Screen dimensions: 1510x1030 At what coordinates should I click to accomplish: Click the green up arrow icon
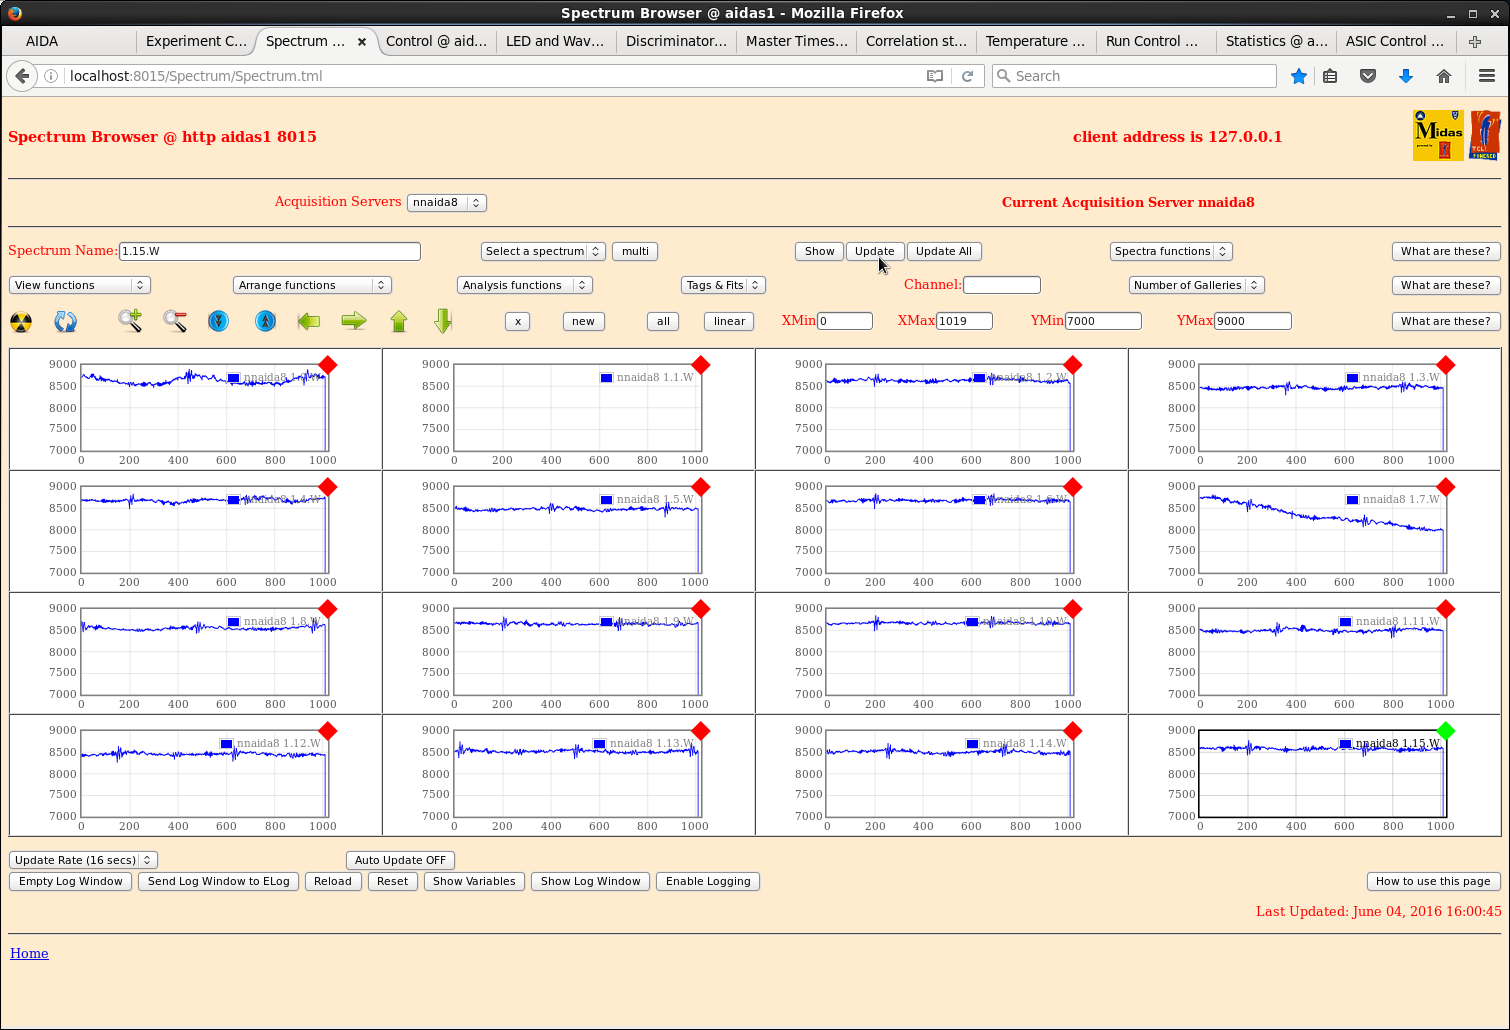399,321
